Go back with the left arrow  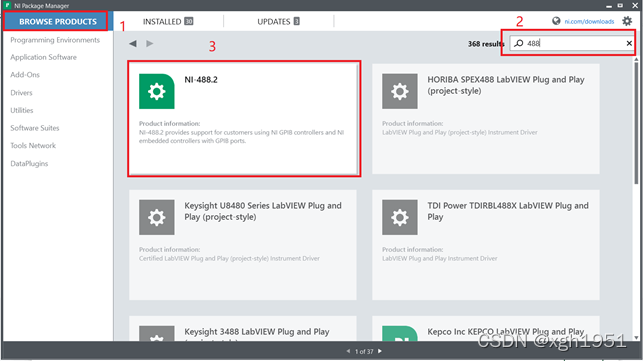coord(133,43)
